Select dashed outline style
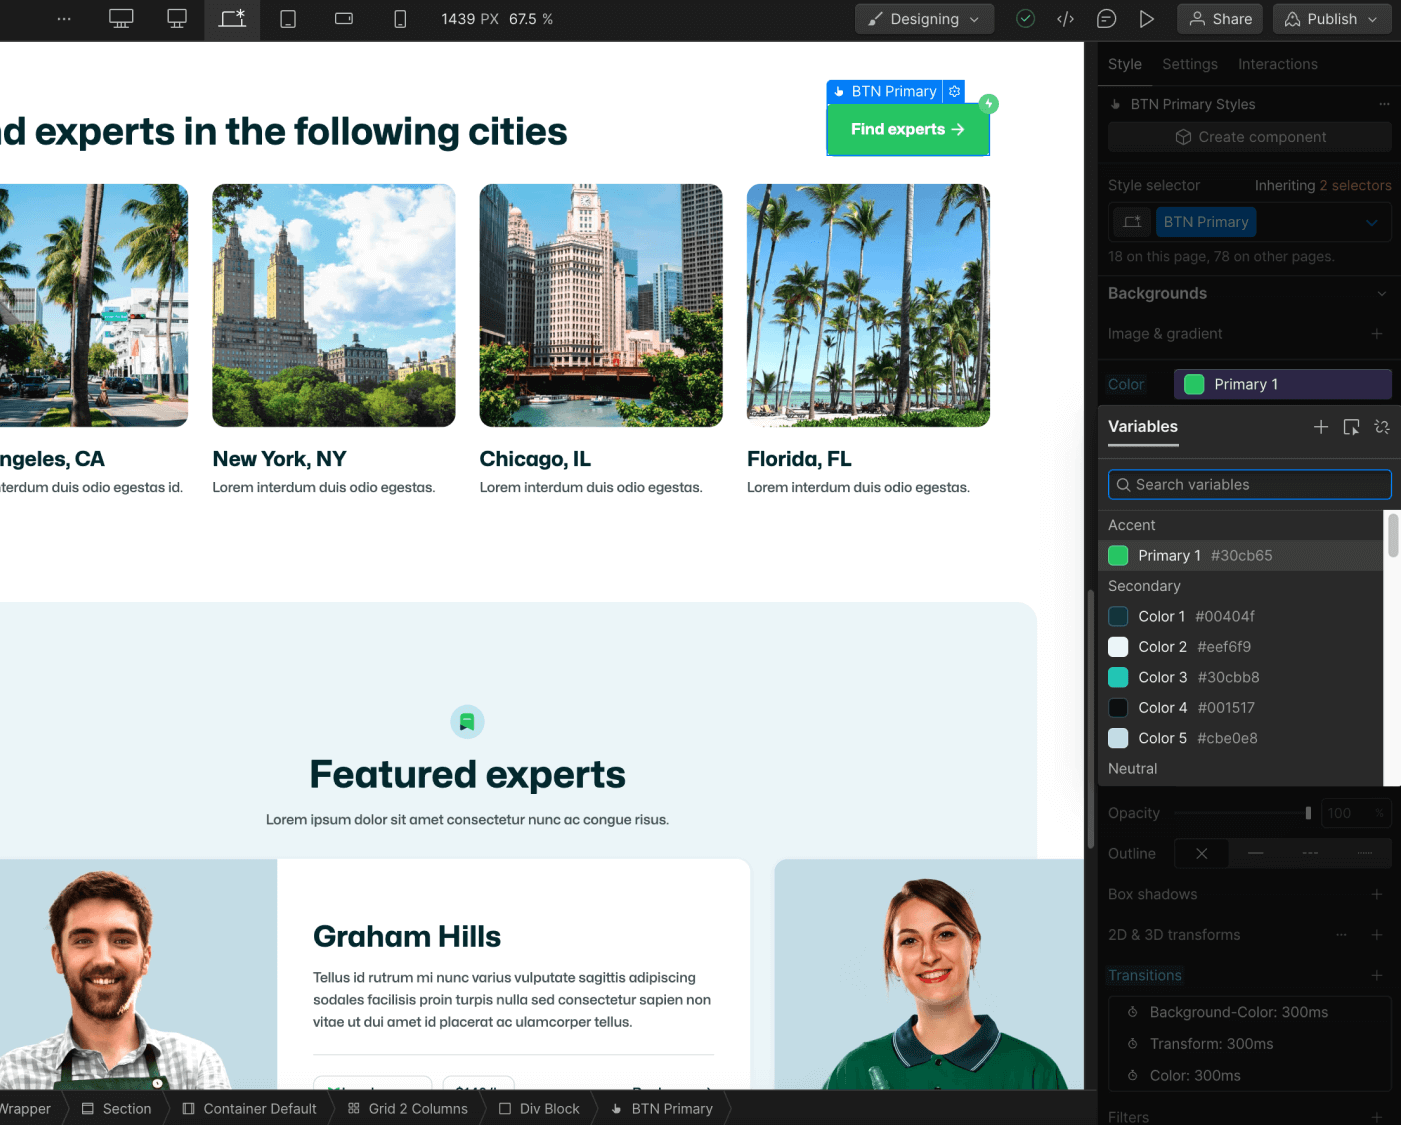1401x1125 pixels. point(1310,854)
